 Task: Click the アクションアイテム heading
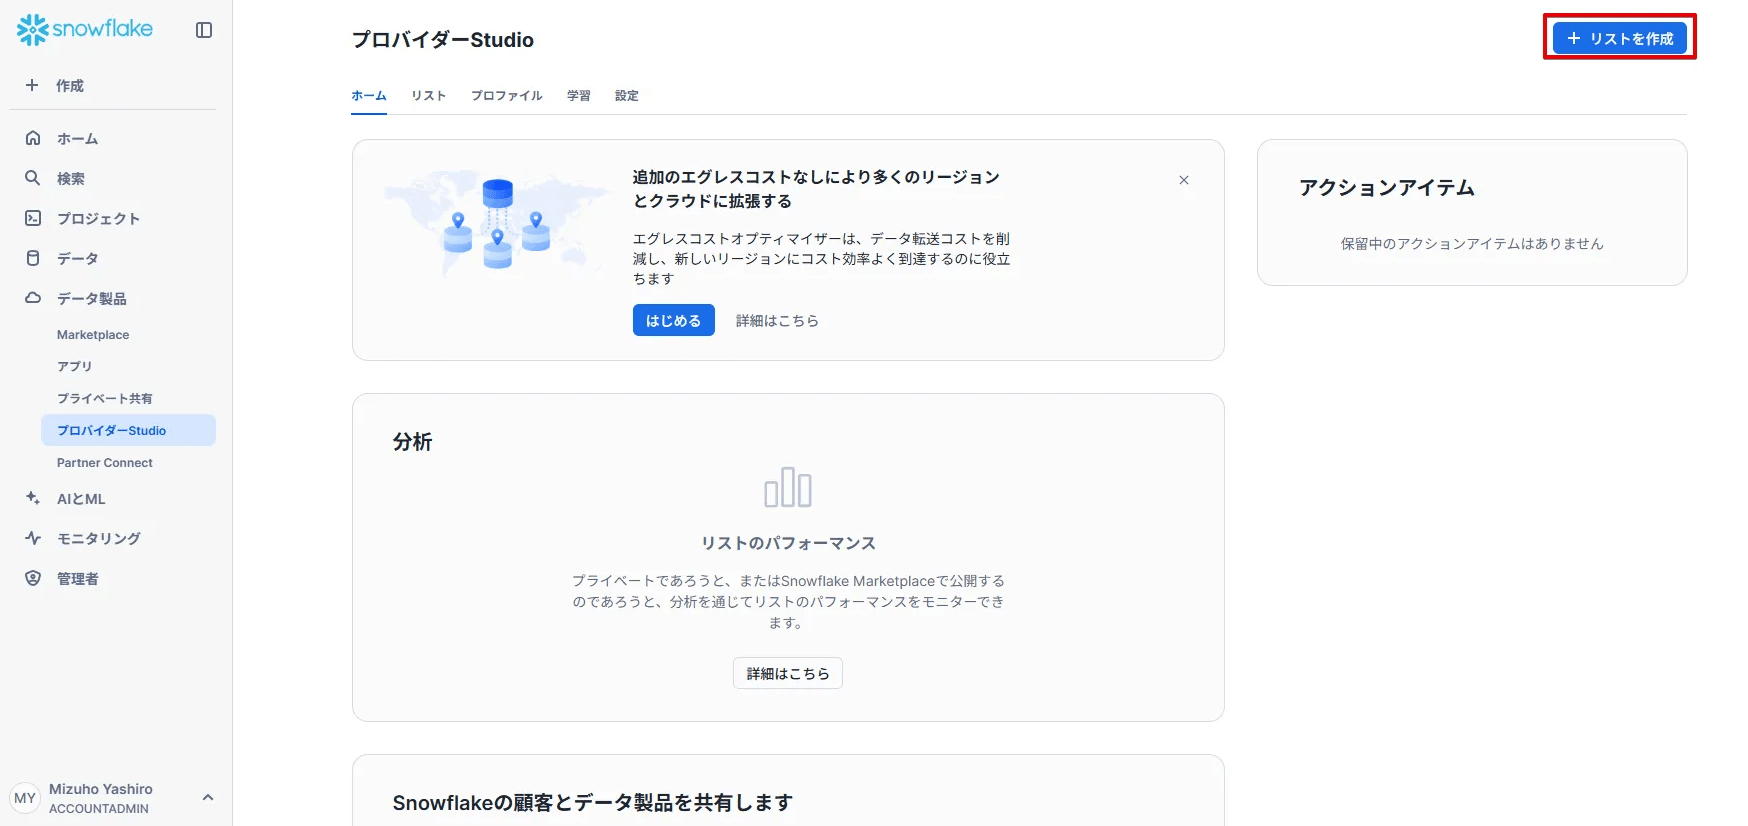coord(1387,188)
